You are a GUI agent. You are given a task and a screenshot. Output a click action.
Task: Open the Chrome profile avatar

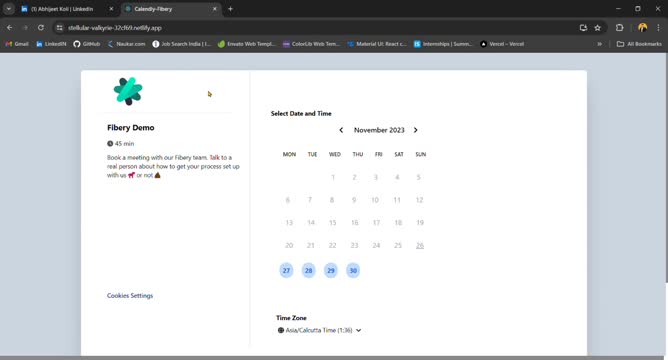coord(642,28)
